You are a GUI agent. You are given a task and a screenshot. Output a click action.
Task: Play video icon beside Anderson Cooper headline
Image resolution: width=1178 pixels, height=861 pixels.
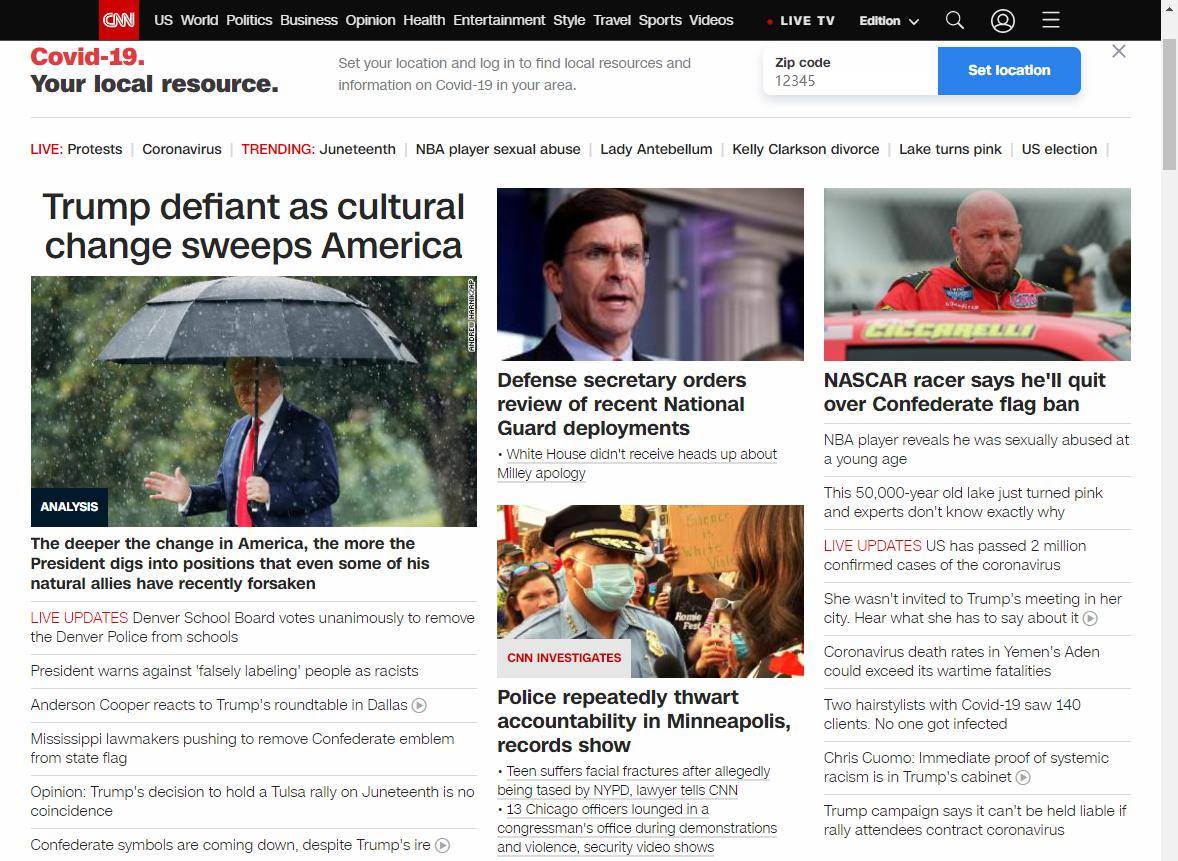419,705
